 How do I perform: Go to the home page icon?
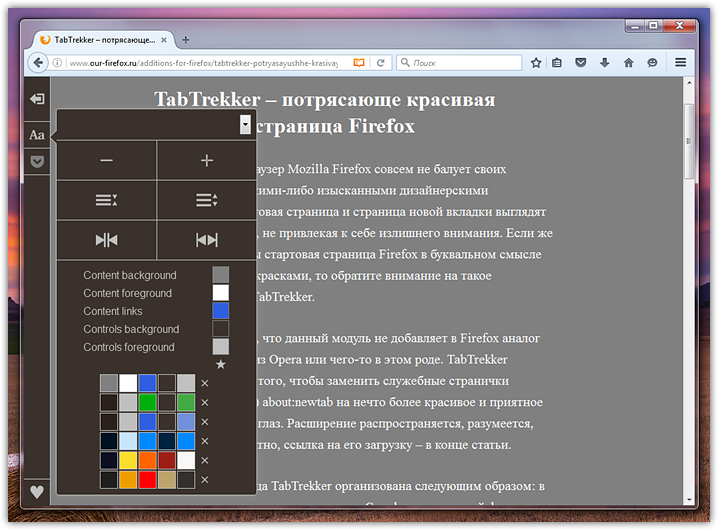629,63
